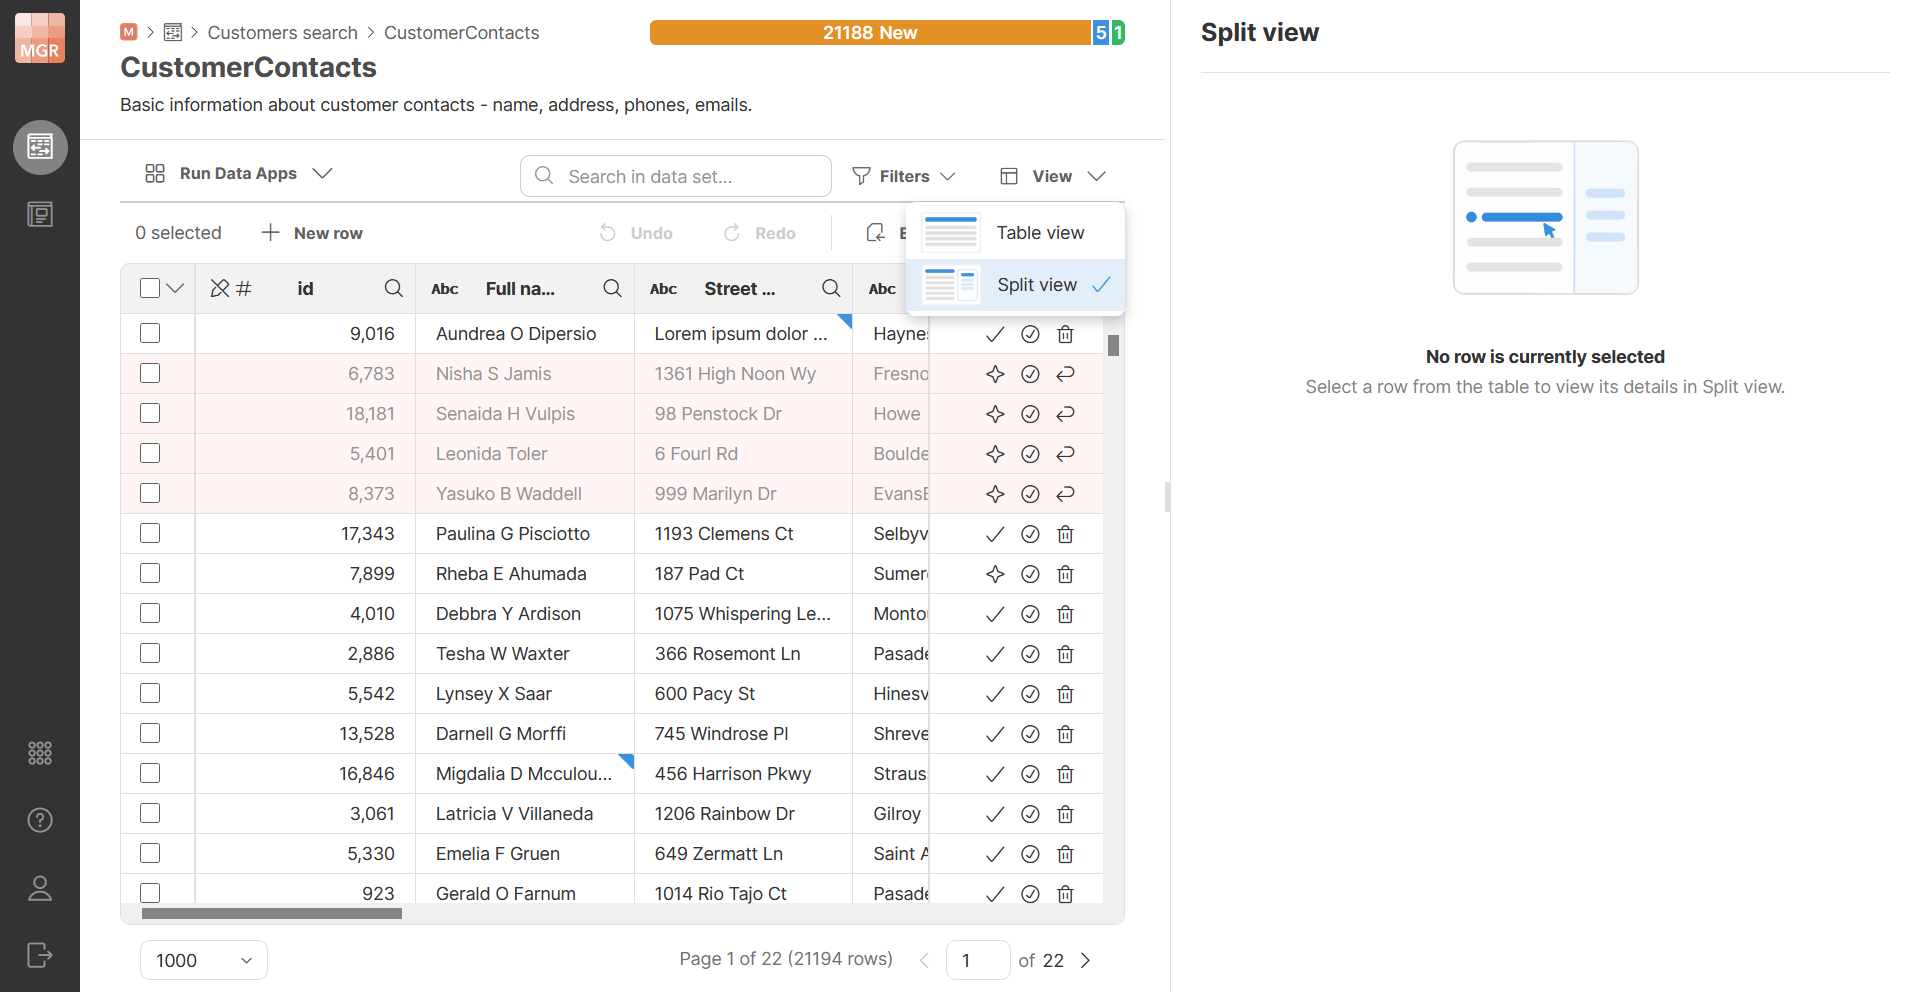Open the MGR app logo
This screenshot has width=1918, height=992.
coord(40,38)
